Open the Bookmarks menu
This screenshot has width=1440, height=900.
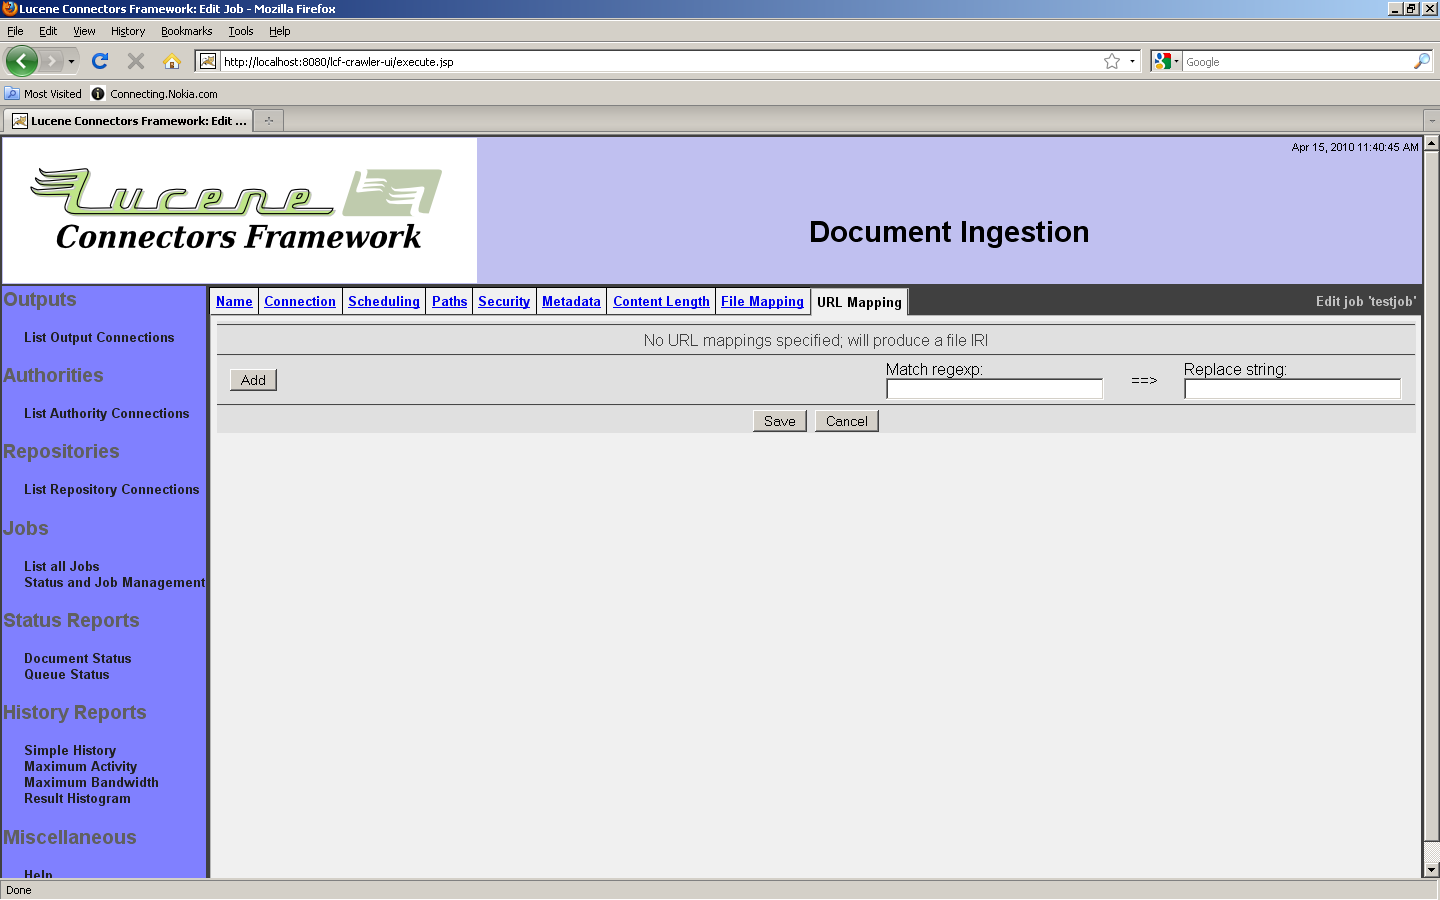[x=186, y=31]
